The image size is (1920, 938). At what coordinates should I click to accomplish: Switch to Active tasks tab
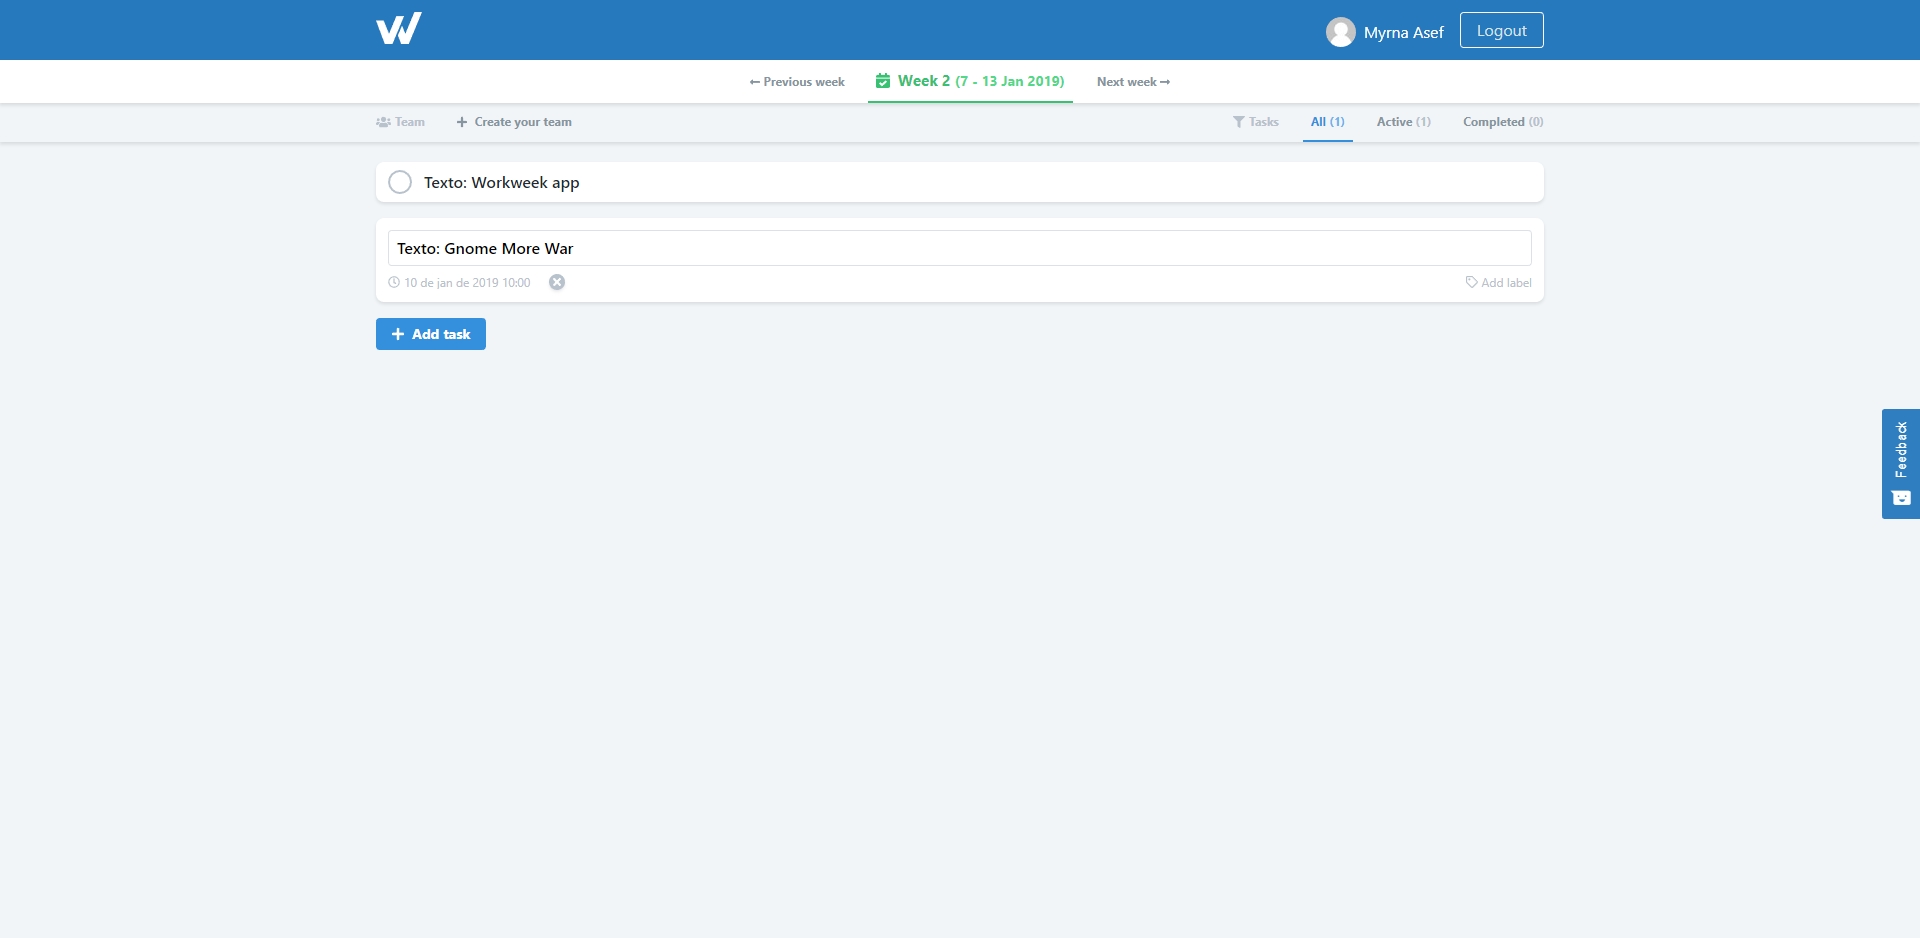tap(1403, 122)
